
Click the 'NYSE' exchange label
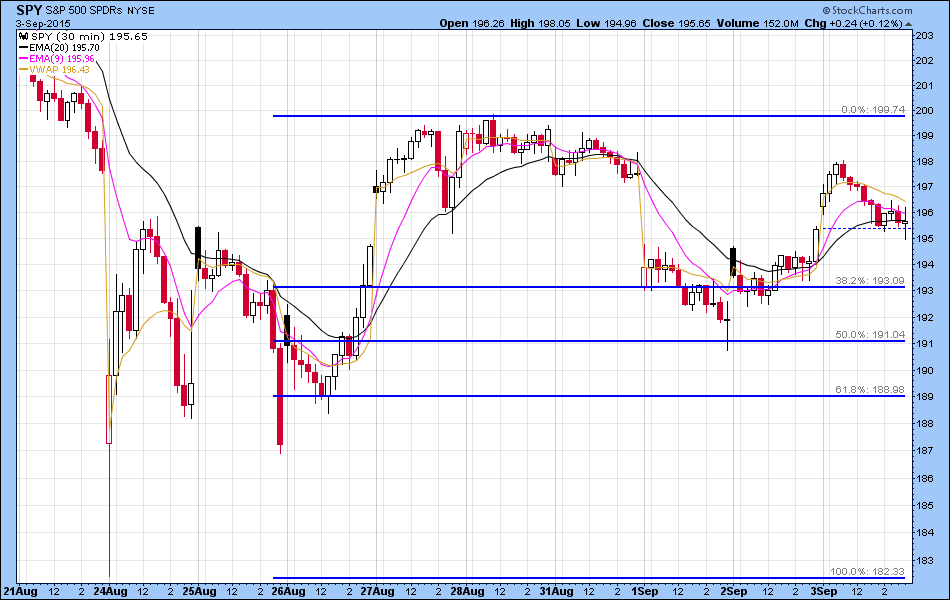coord(141,11)
